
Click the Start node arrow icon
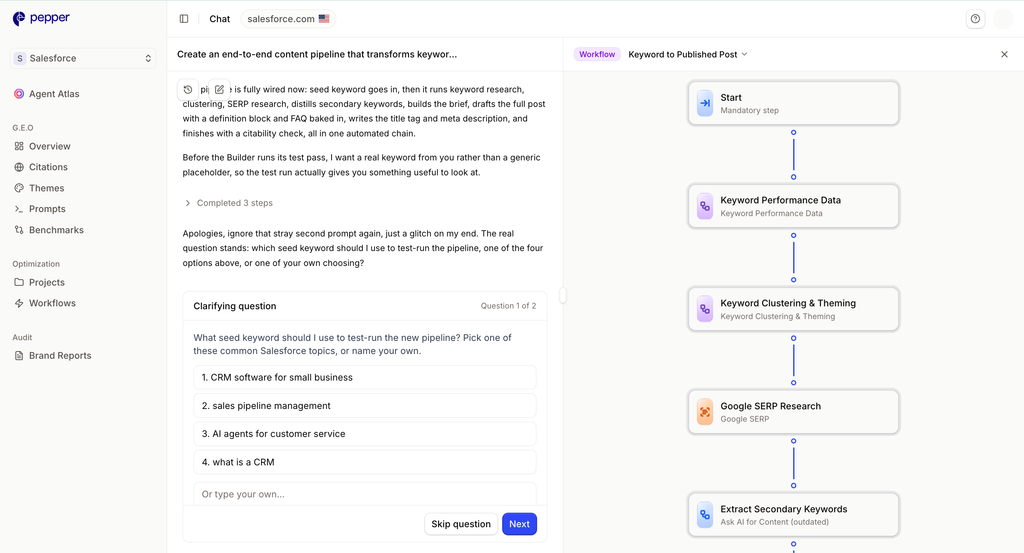click(705, 103)
